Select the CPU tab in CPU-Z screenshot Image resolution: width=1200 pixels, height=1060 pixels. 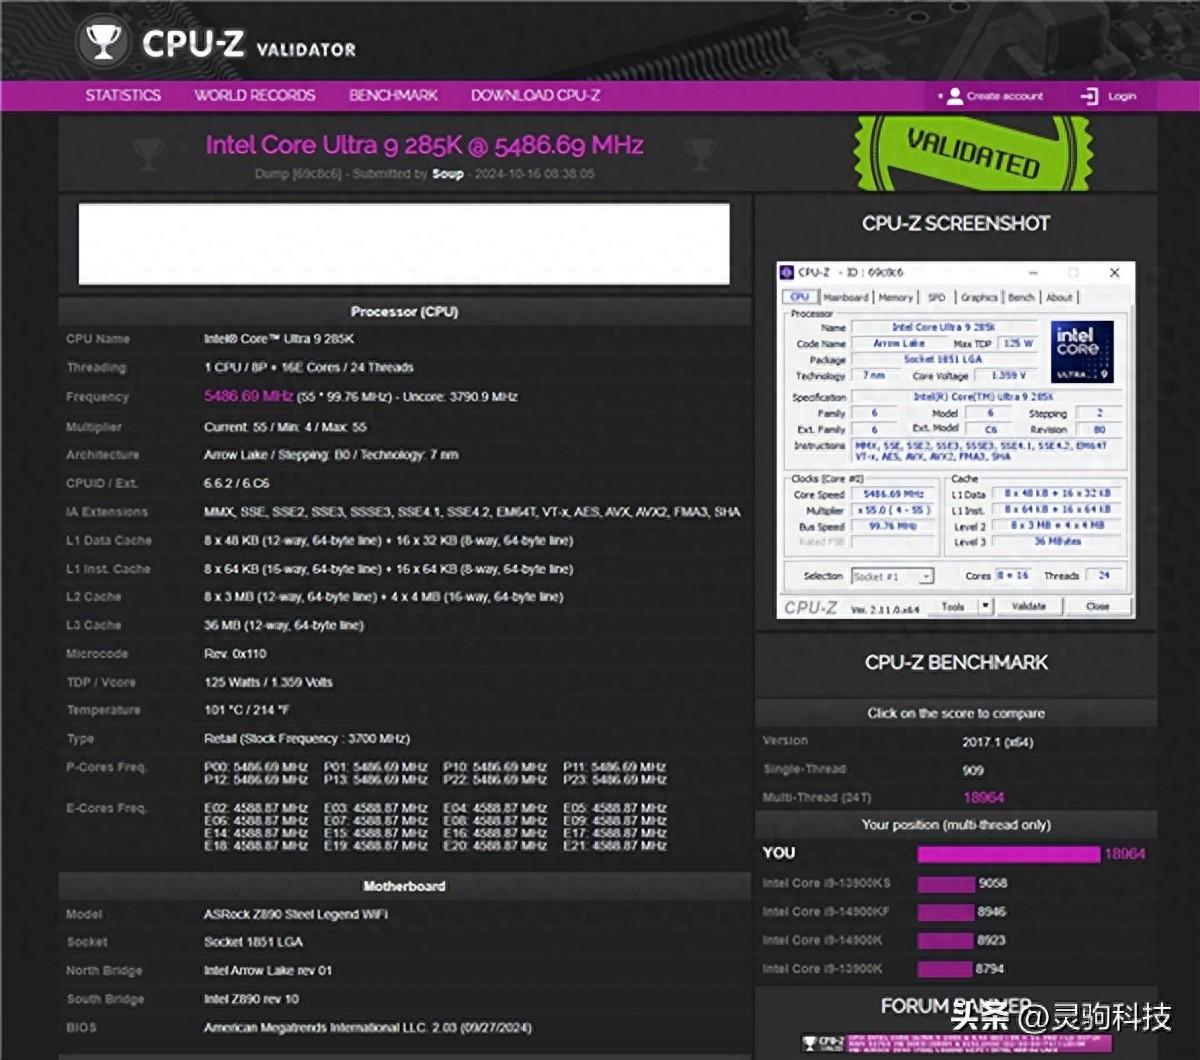[800, 297]
